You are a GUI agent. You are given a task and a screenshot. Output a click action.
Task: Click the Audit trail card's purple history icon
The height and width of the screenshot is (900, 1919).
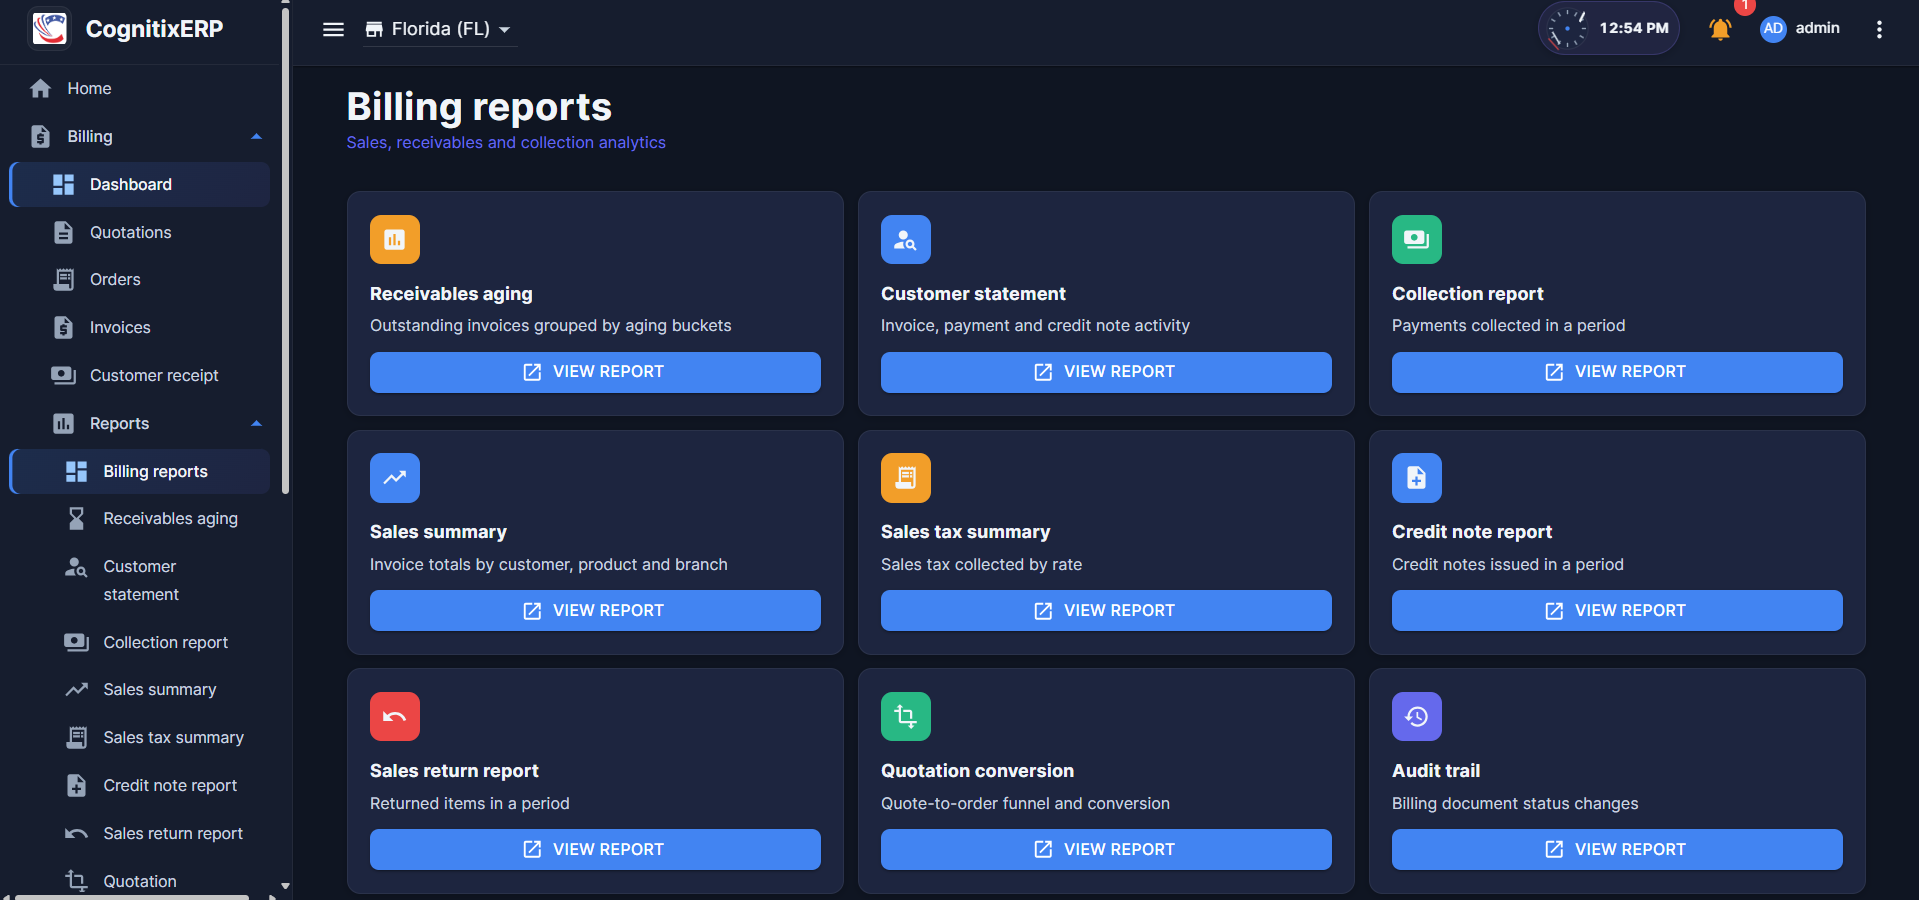1417,716
